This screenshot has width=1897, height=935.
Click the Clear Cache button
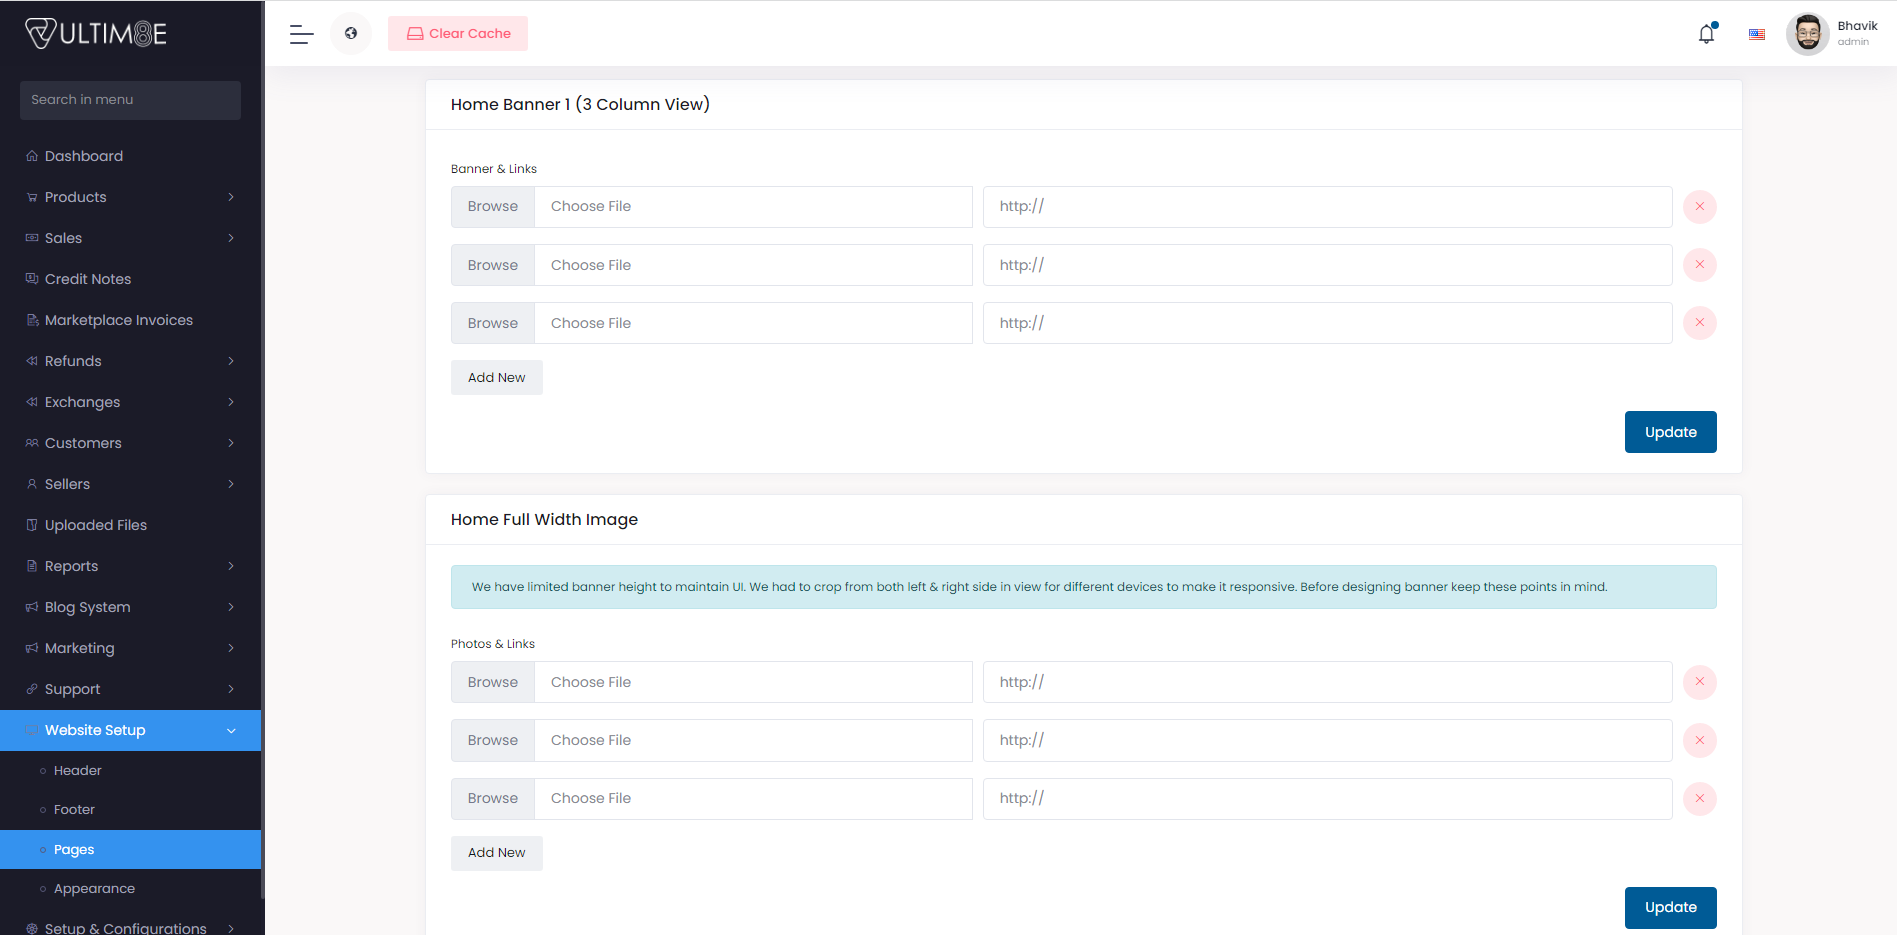[x=457, y=33]
